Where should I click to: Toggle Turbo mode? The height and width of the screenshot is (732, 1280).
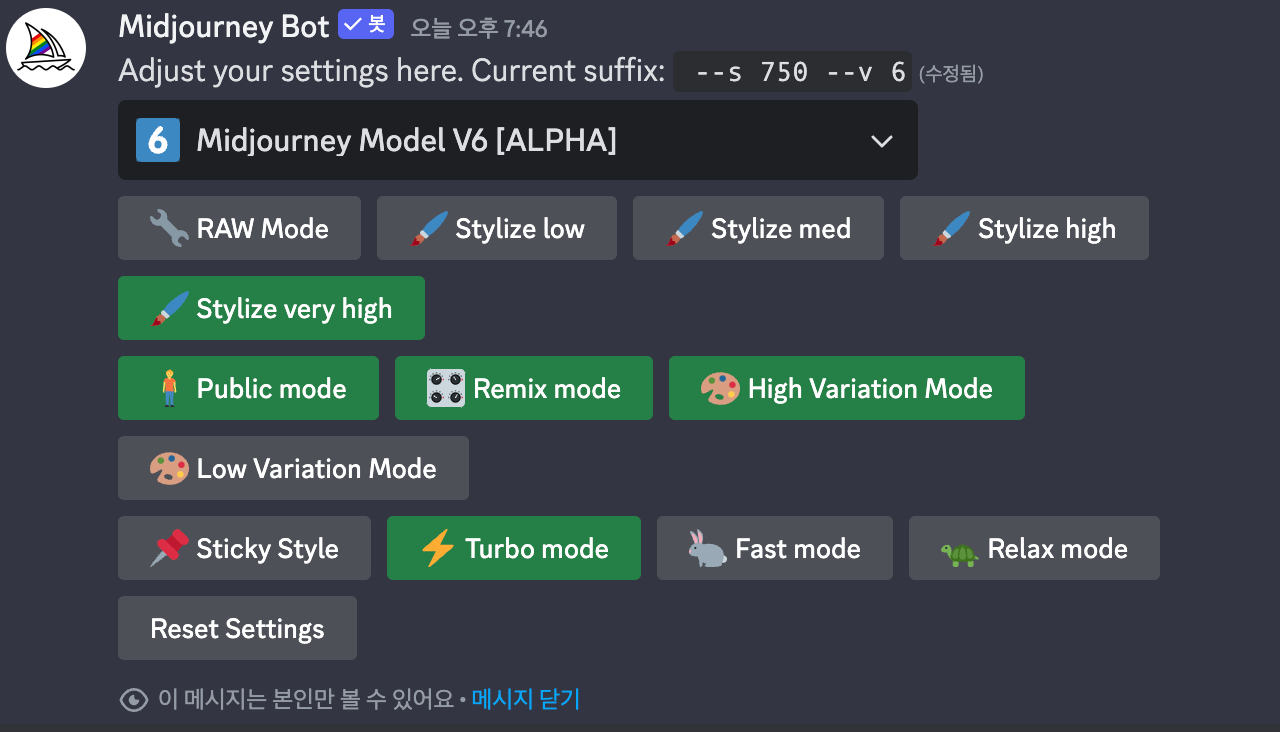514,548
